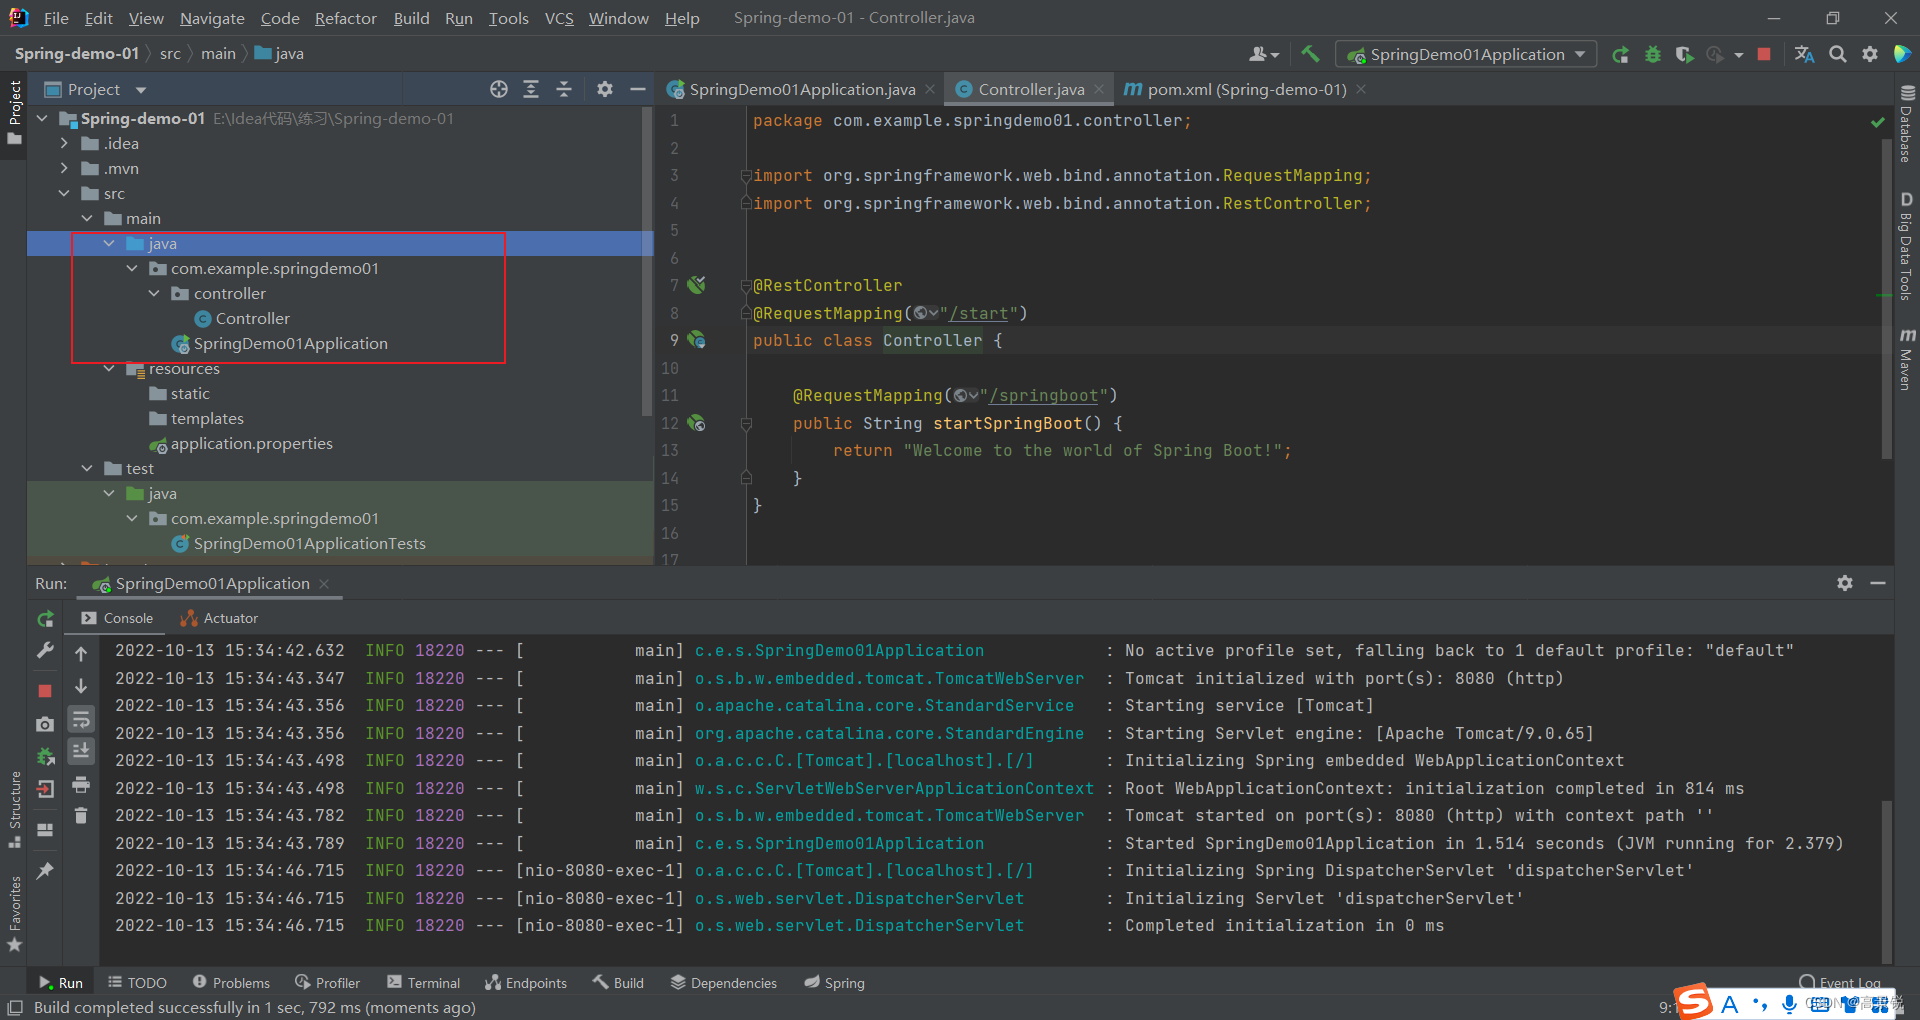Rerun SpringDemo01Application from top toolbar
The height and width of the screenshot is (1020, 1920).
pos(1621,54)
